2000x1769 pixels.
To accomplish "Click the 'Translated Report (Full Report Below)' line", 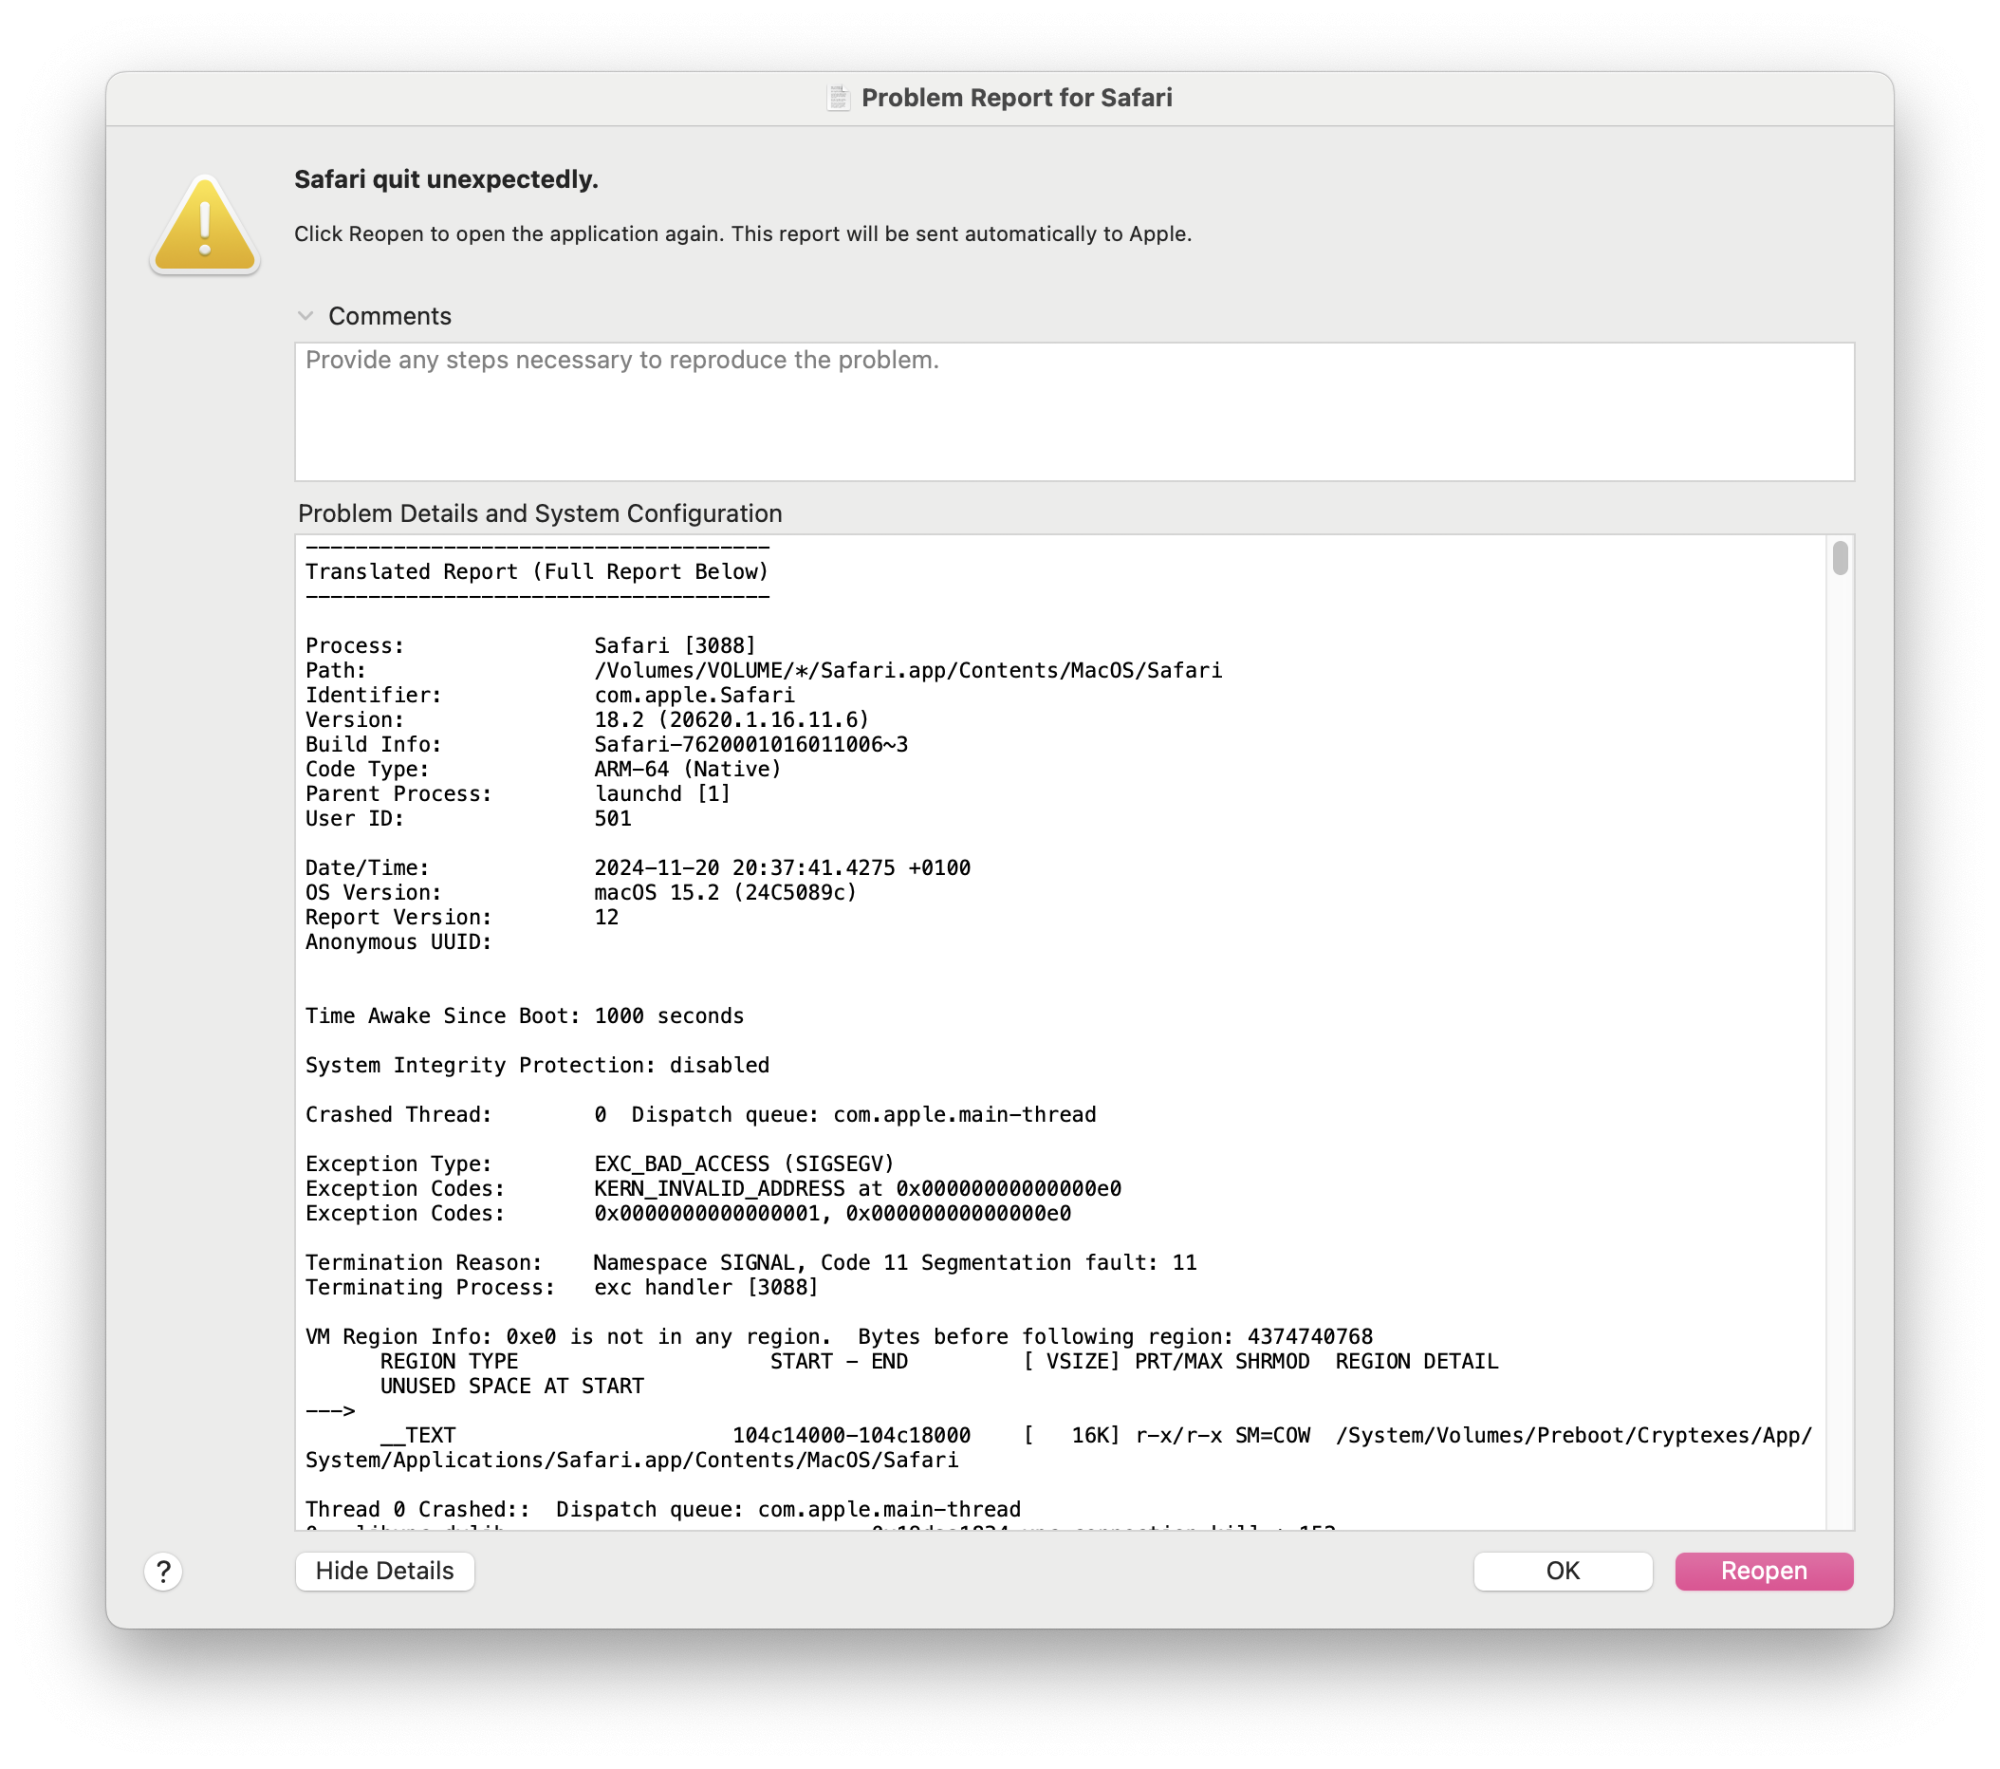I will 537,572.
